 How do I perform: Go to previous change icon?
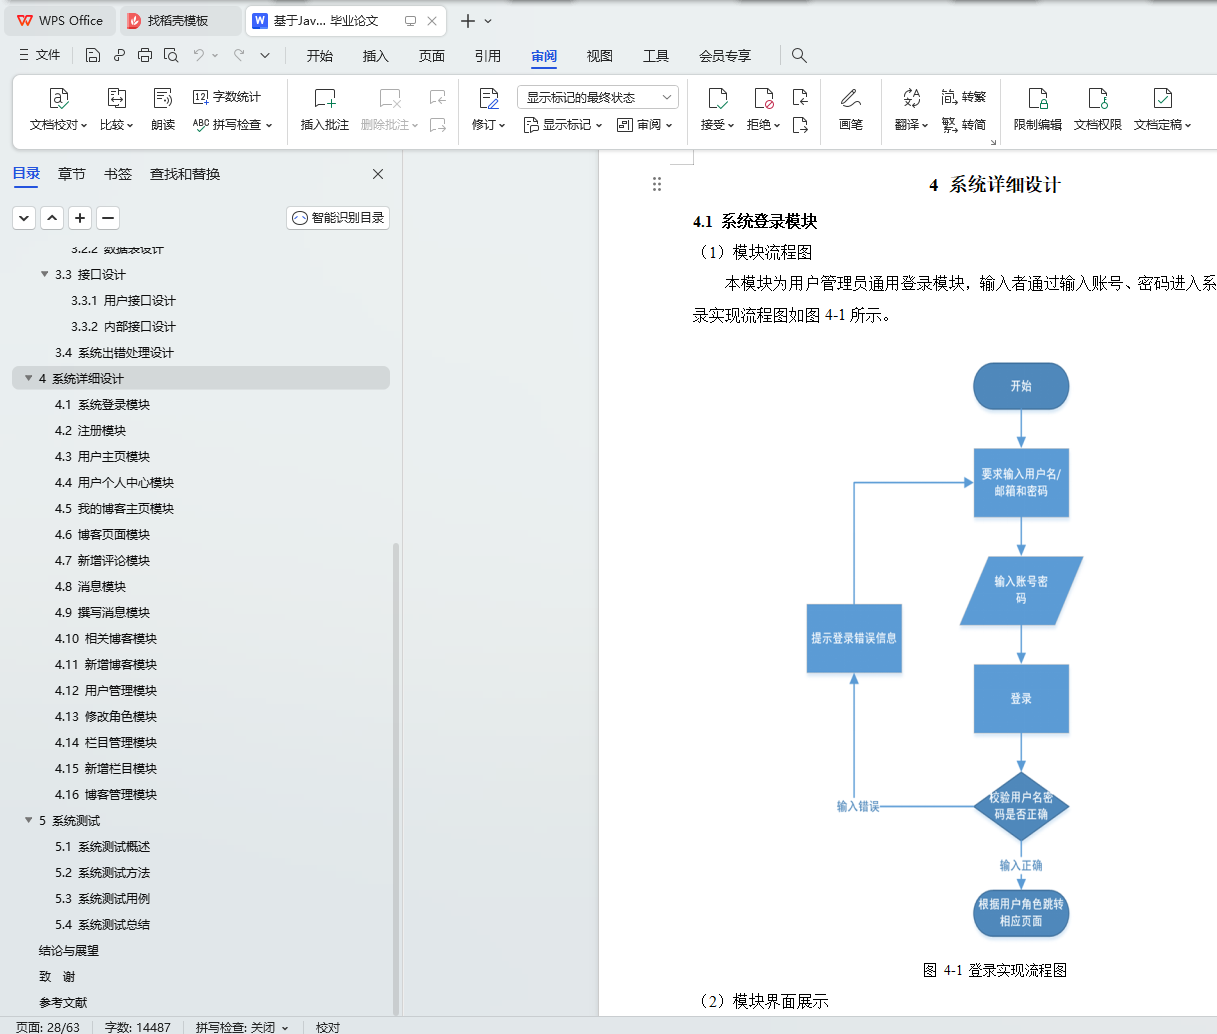point(800,97)
